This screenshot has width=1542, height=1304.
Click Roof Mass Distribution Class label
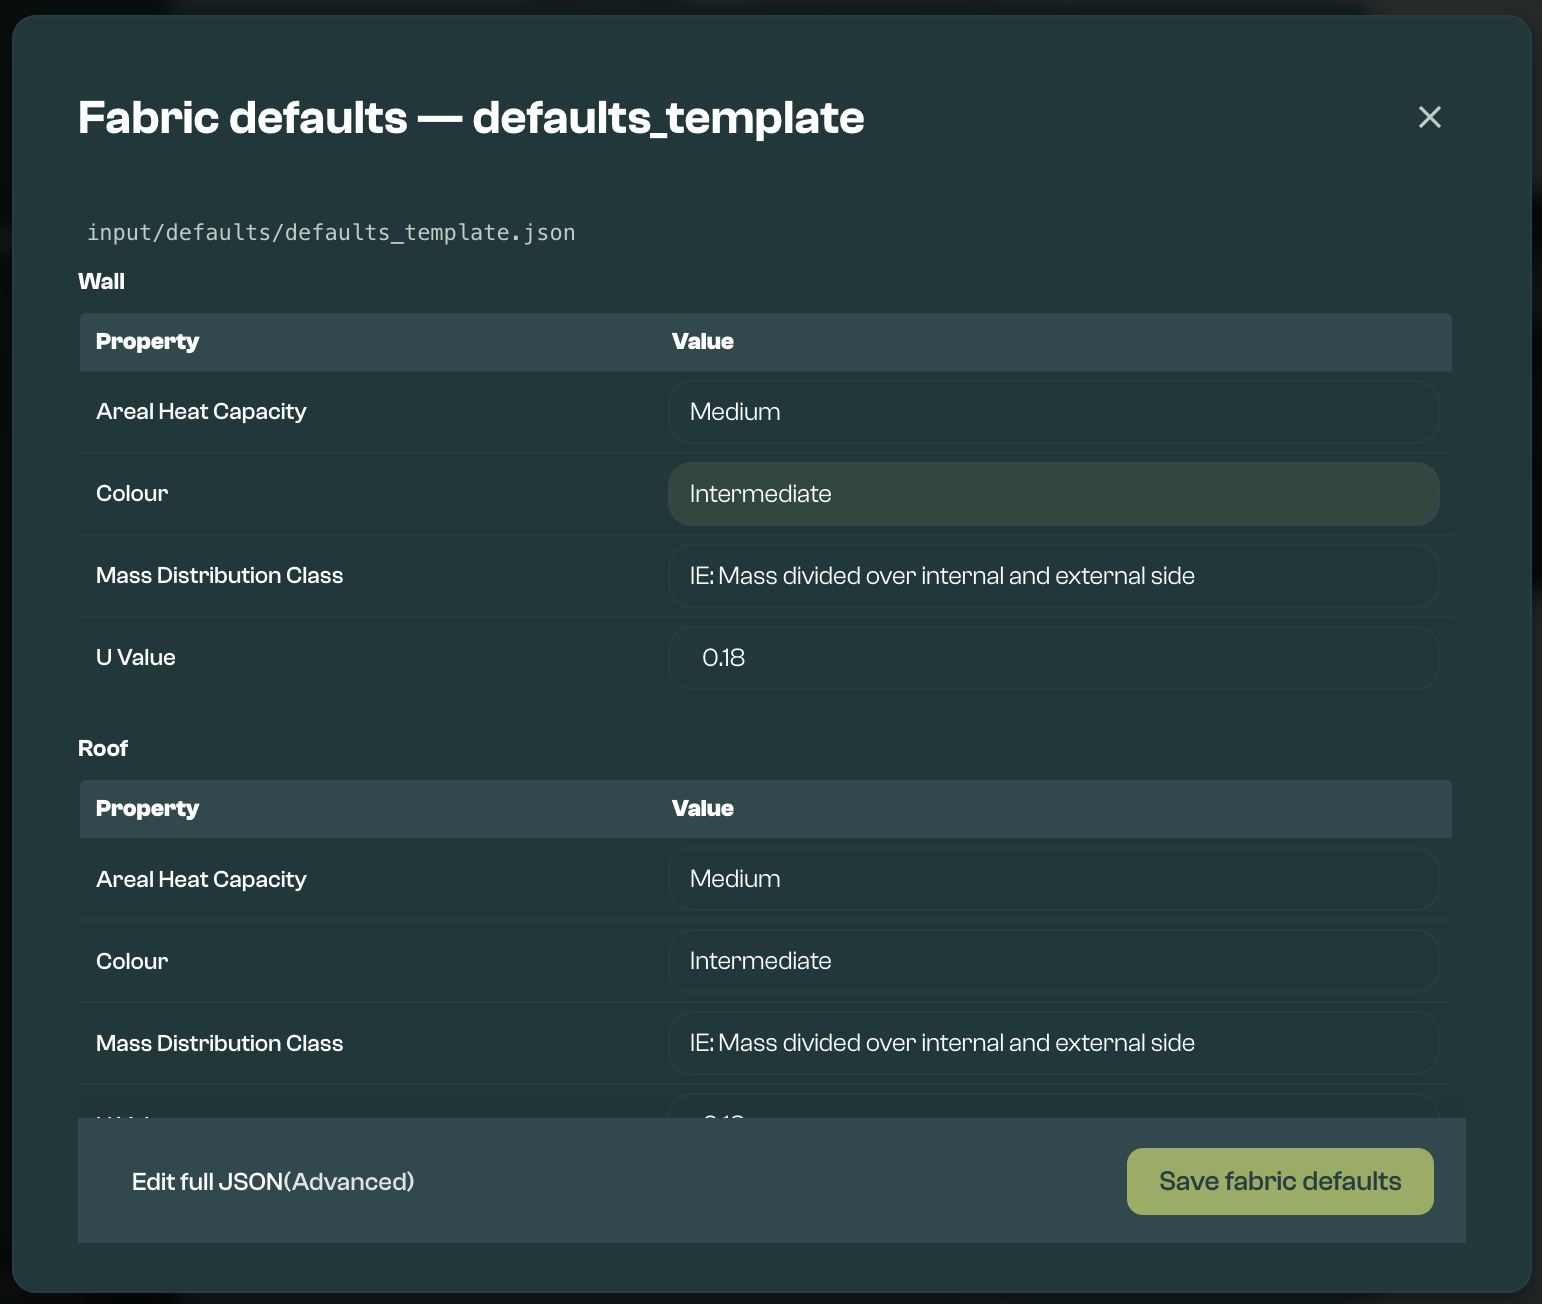point(220,1044)
